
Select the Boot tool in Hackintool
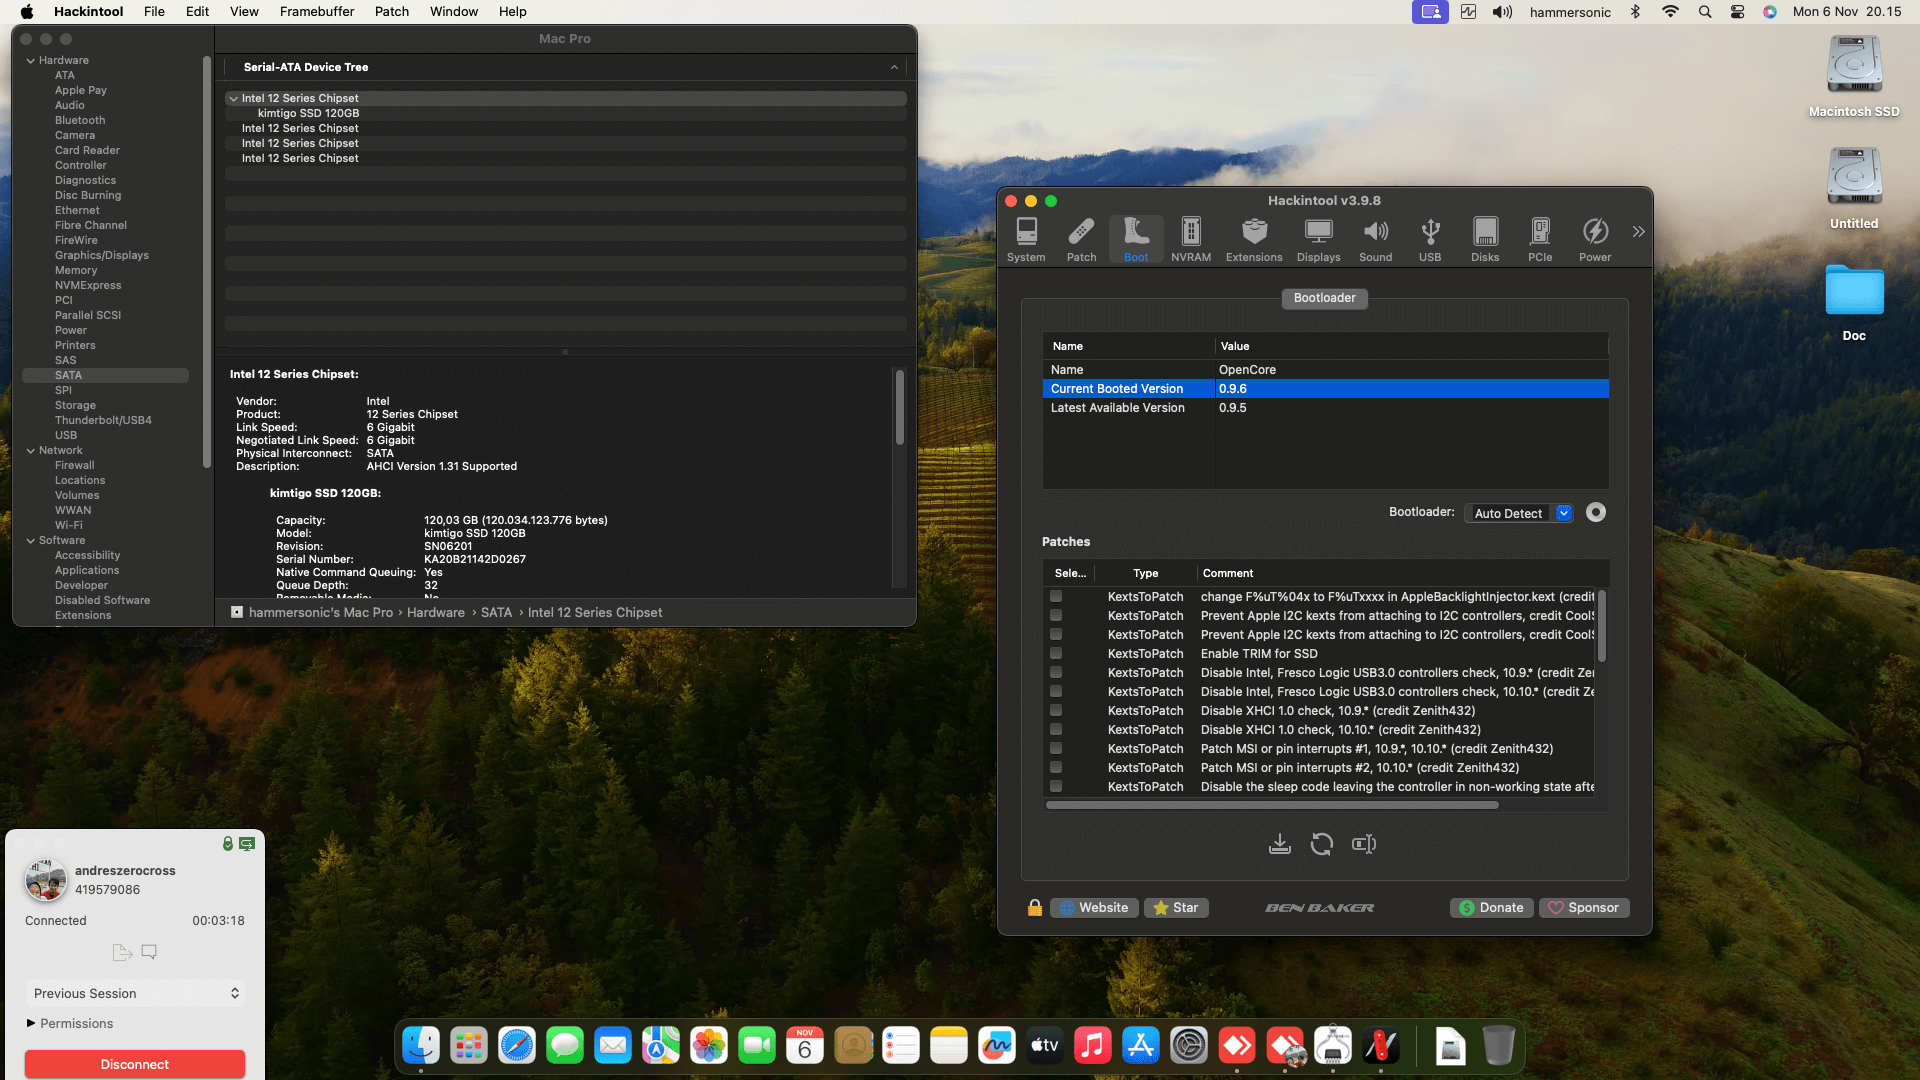1136,240
